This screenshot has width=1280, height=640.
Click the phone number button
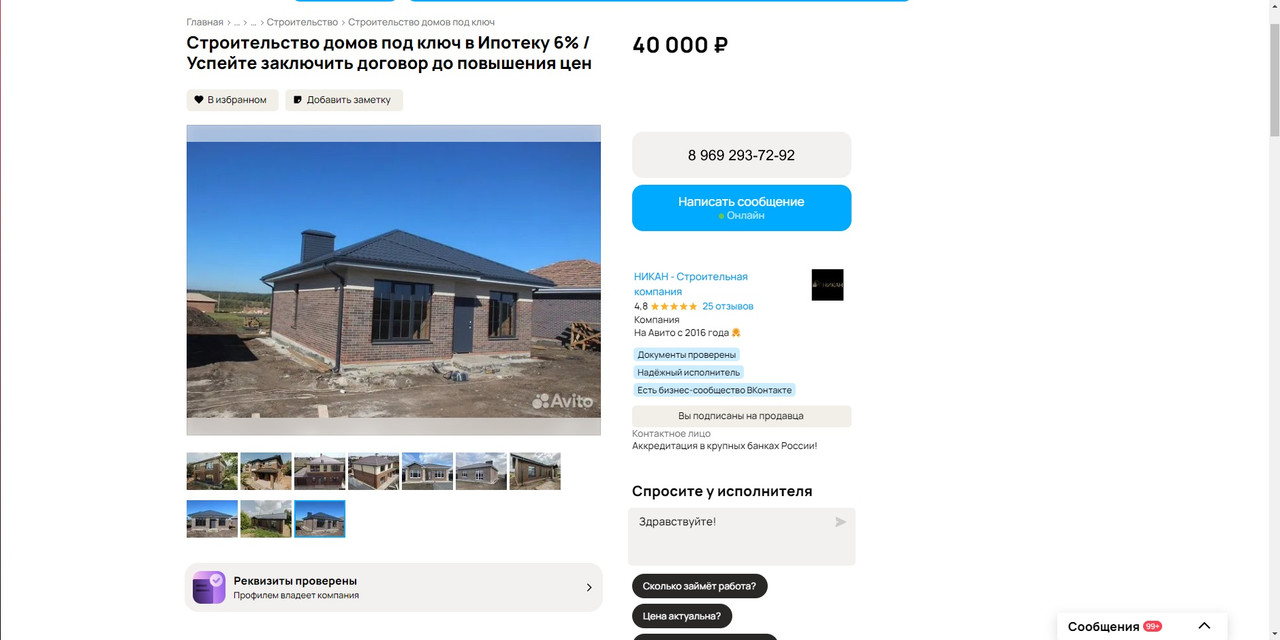click(x=741, y=155)
